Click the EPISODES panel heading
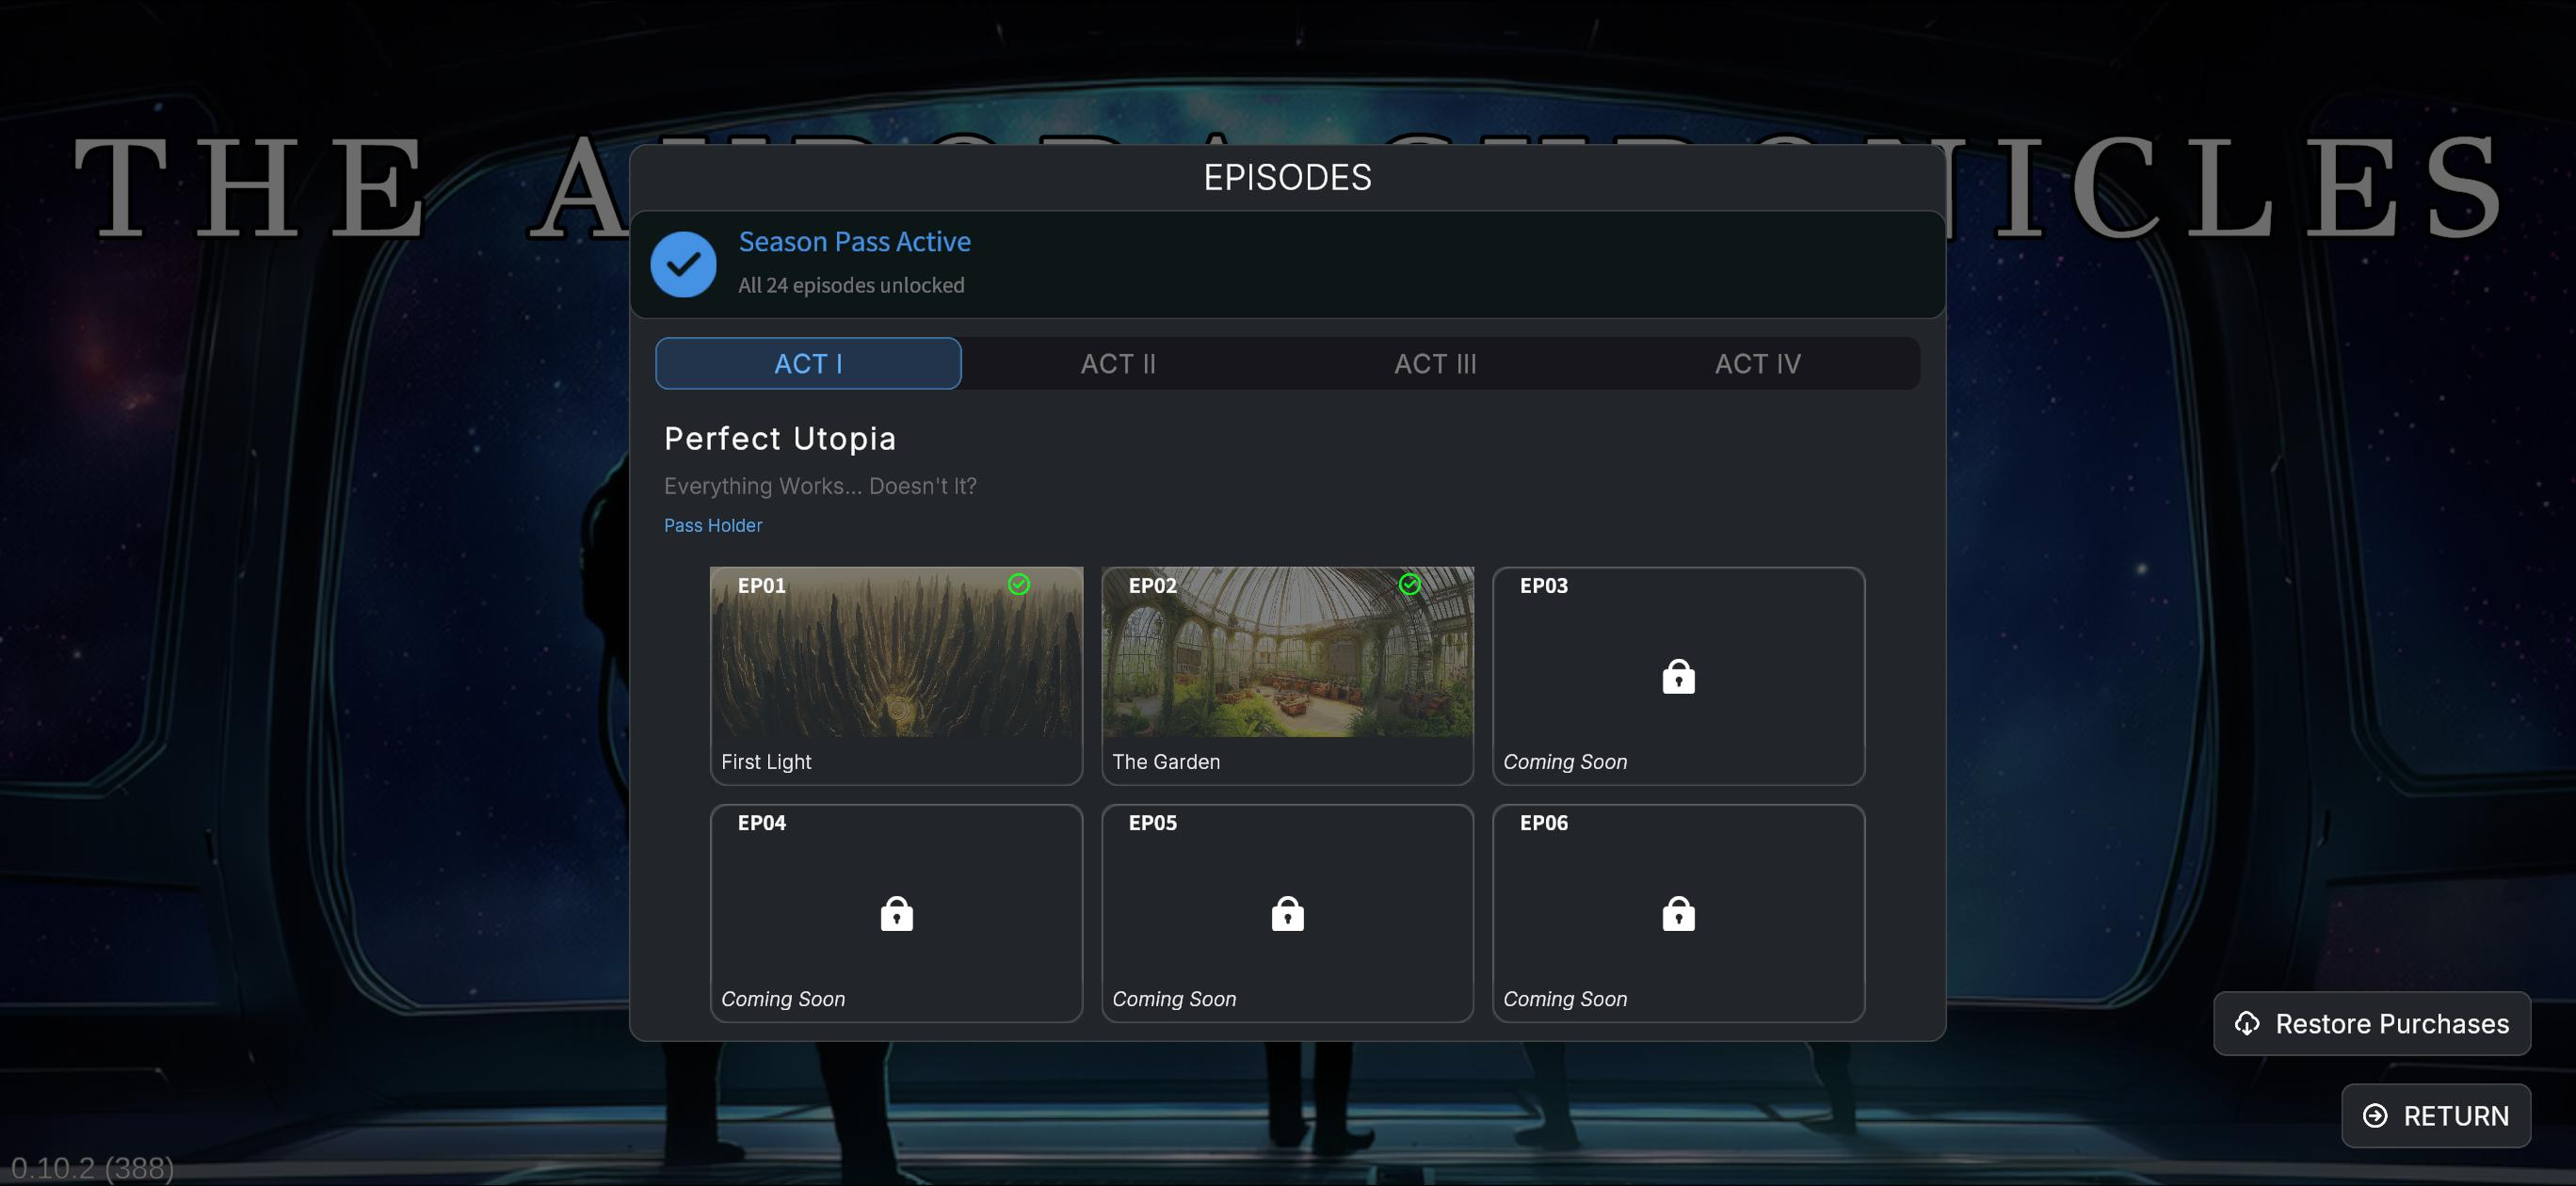The height and width of the screenshot is (1186, 2576). click(x=1287, y=177)
